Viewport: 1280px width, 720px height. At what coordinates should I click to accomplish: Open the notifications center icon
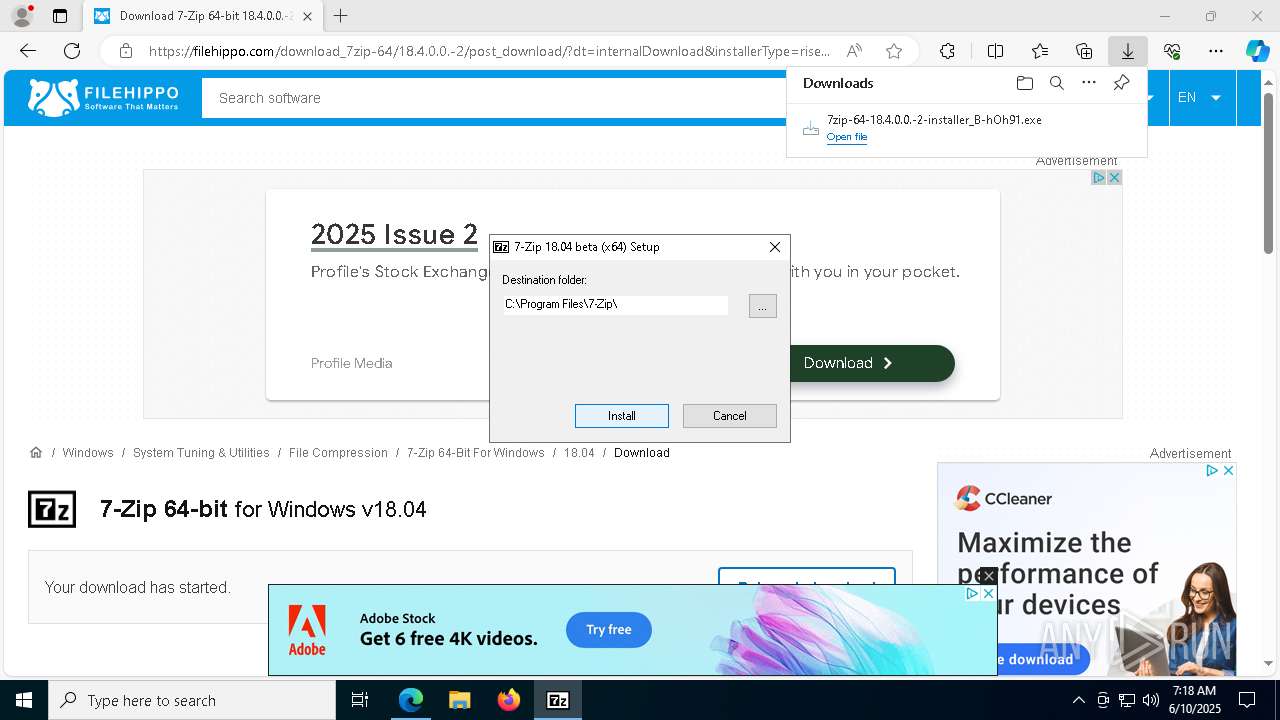[x=1246, y=700]
